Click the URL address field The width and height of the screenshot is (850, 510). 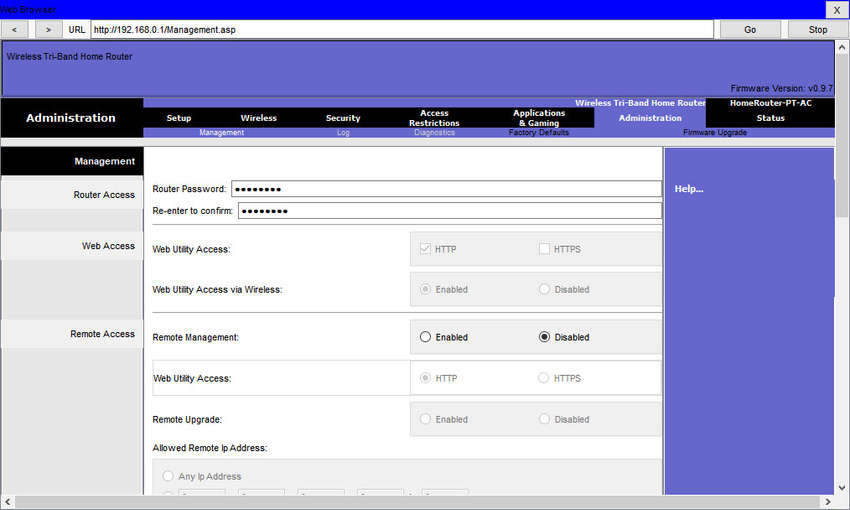pos(402,30)
